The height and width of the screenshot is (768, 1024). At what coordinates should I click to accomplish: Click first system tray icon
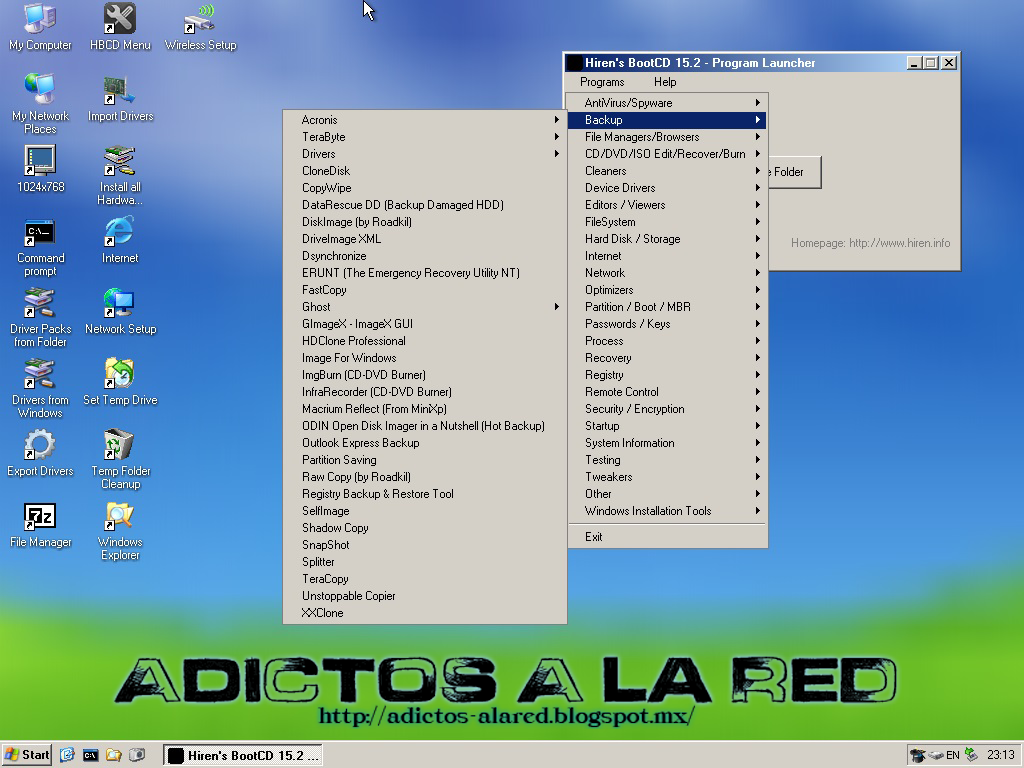[917, 756]
